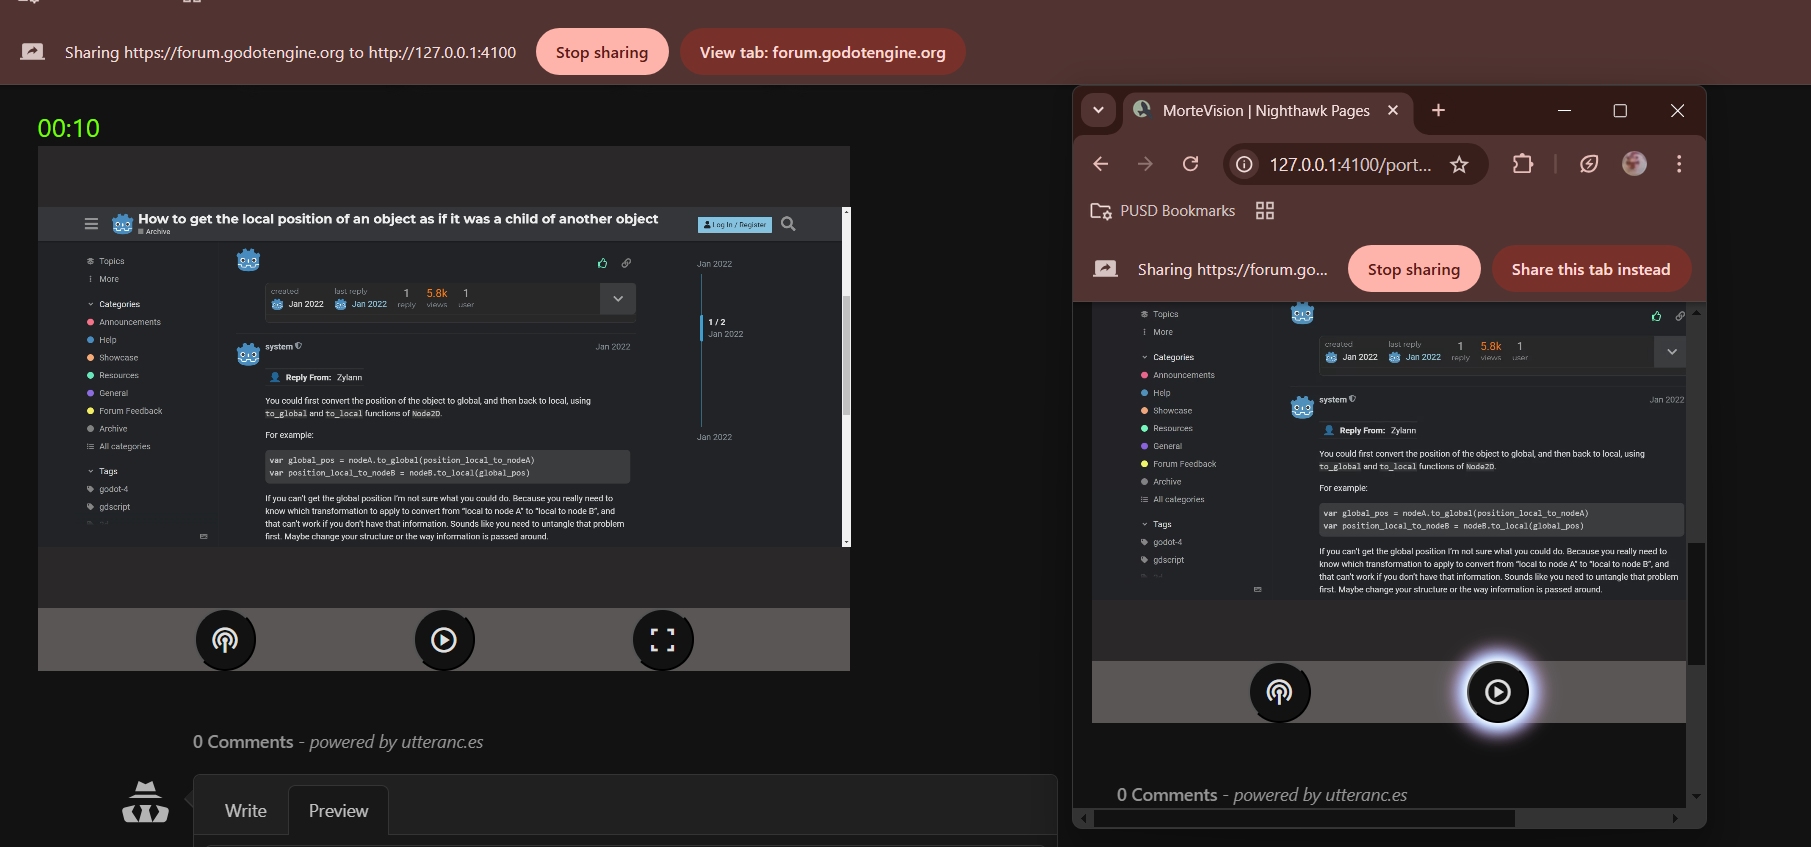Like the post with thumbs-up in the main page

tap(602, 263)
